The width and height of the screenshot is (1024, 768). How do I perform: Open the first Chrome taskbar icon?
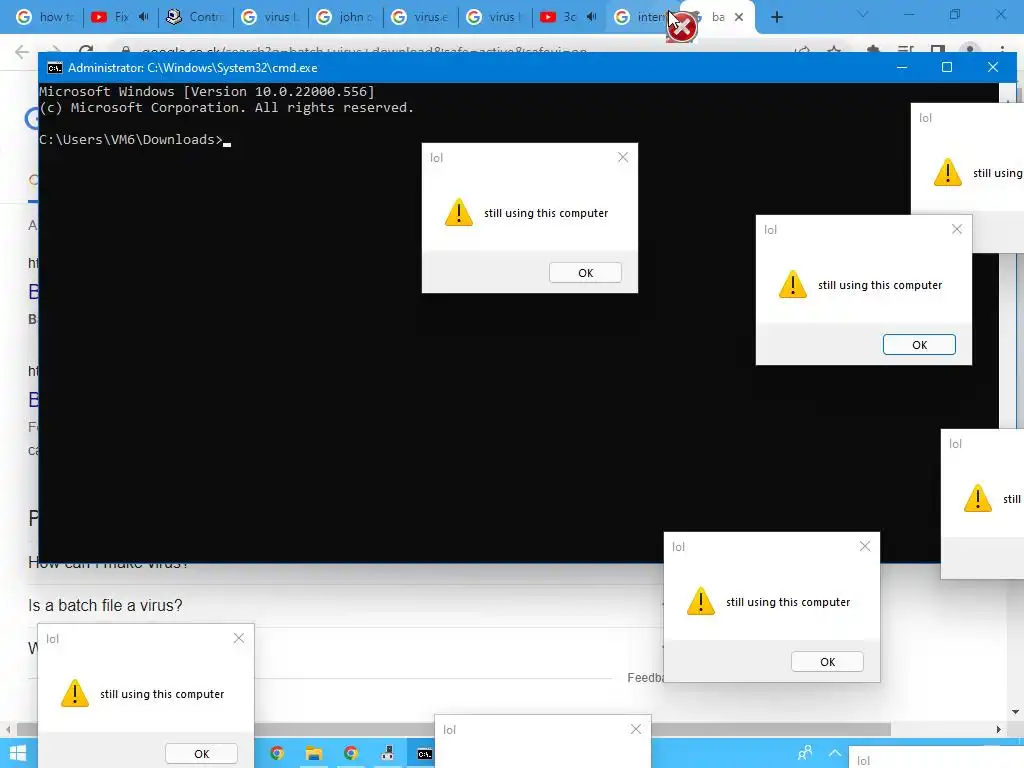point(277,754)
